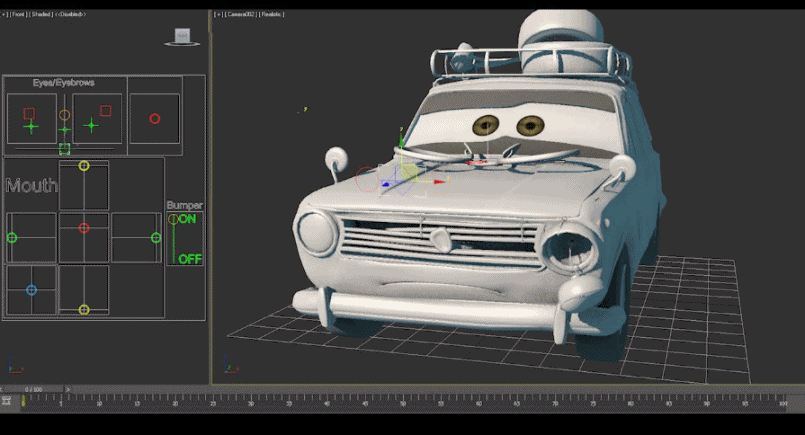Select the round left side mirror of car
The image size is (805, 435).
(x=336, y=158)
